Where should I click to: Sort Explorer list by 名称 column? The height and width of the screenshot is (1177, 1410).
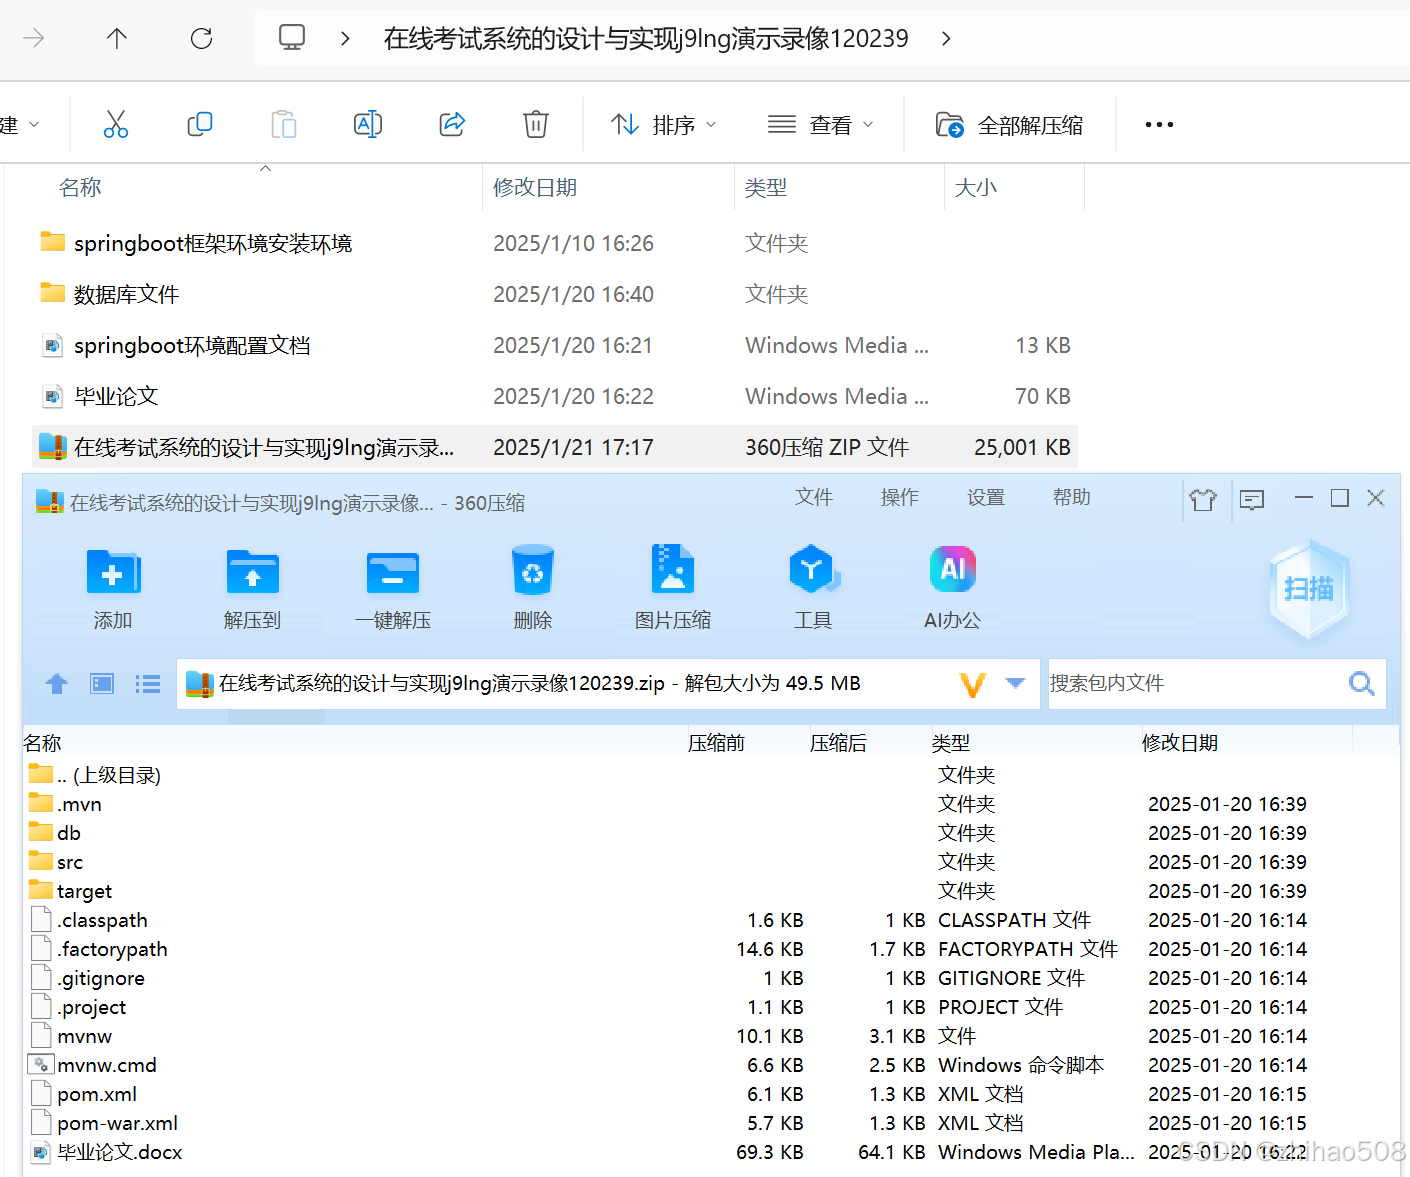point(80,188)
